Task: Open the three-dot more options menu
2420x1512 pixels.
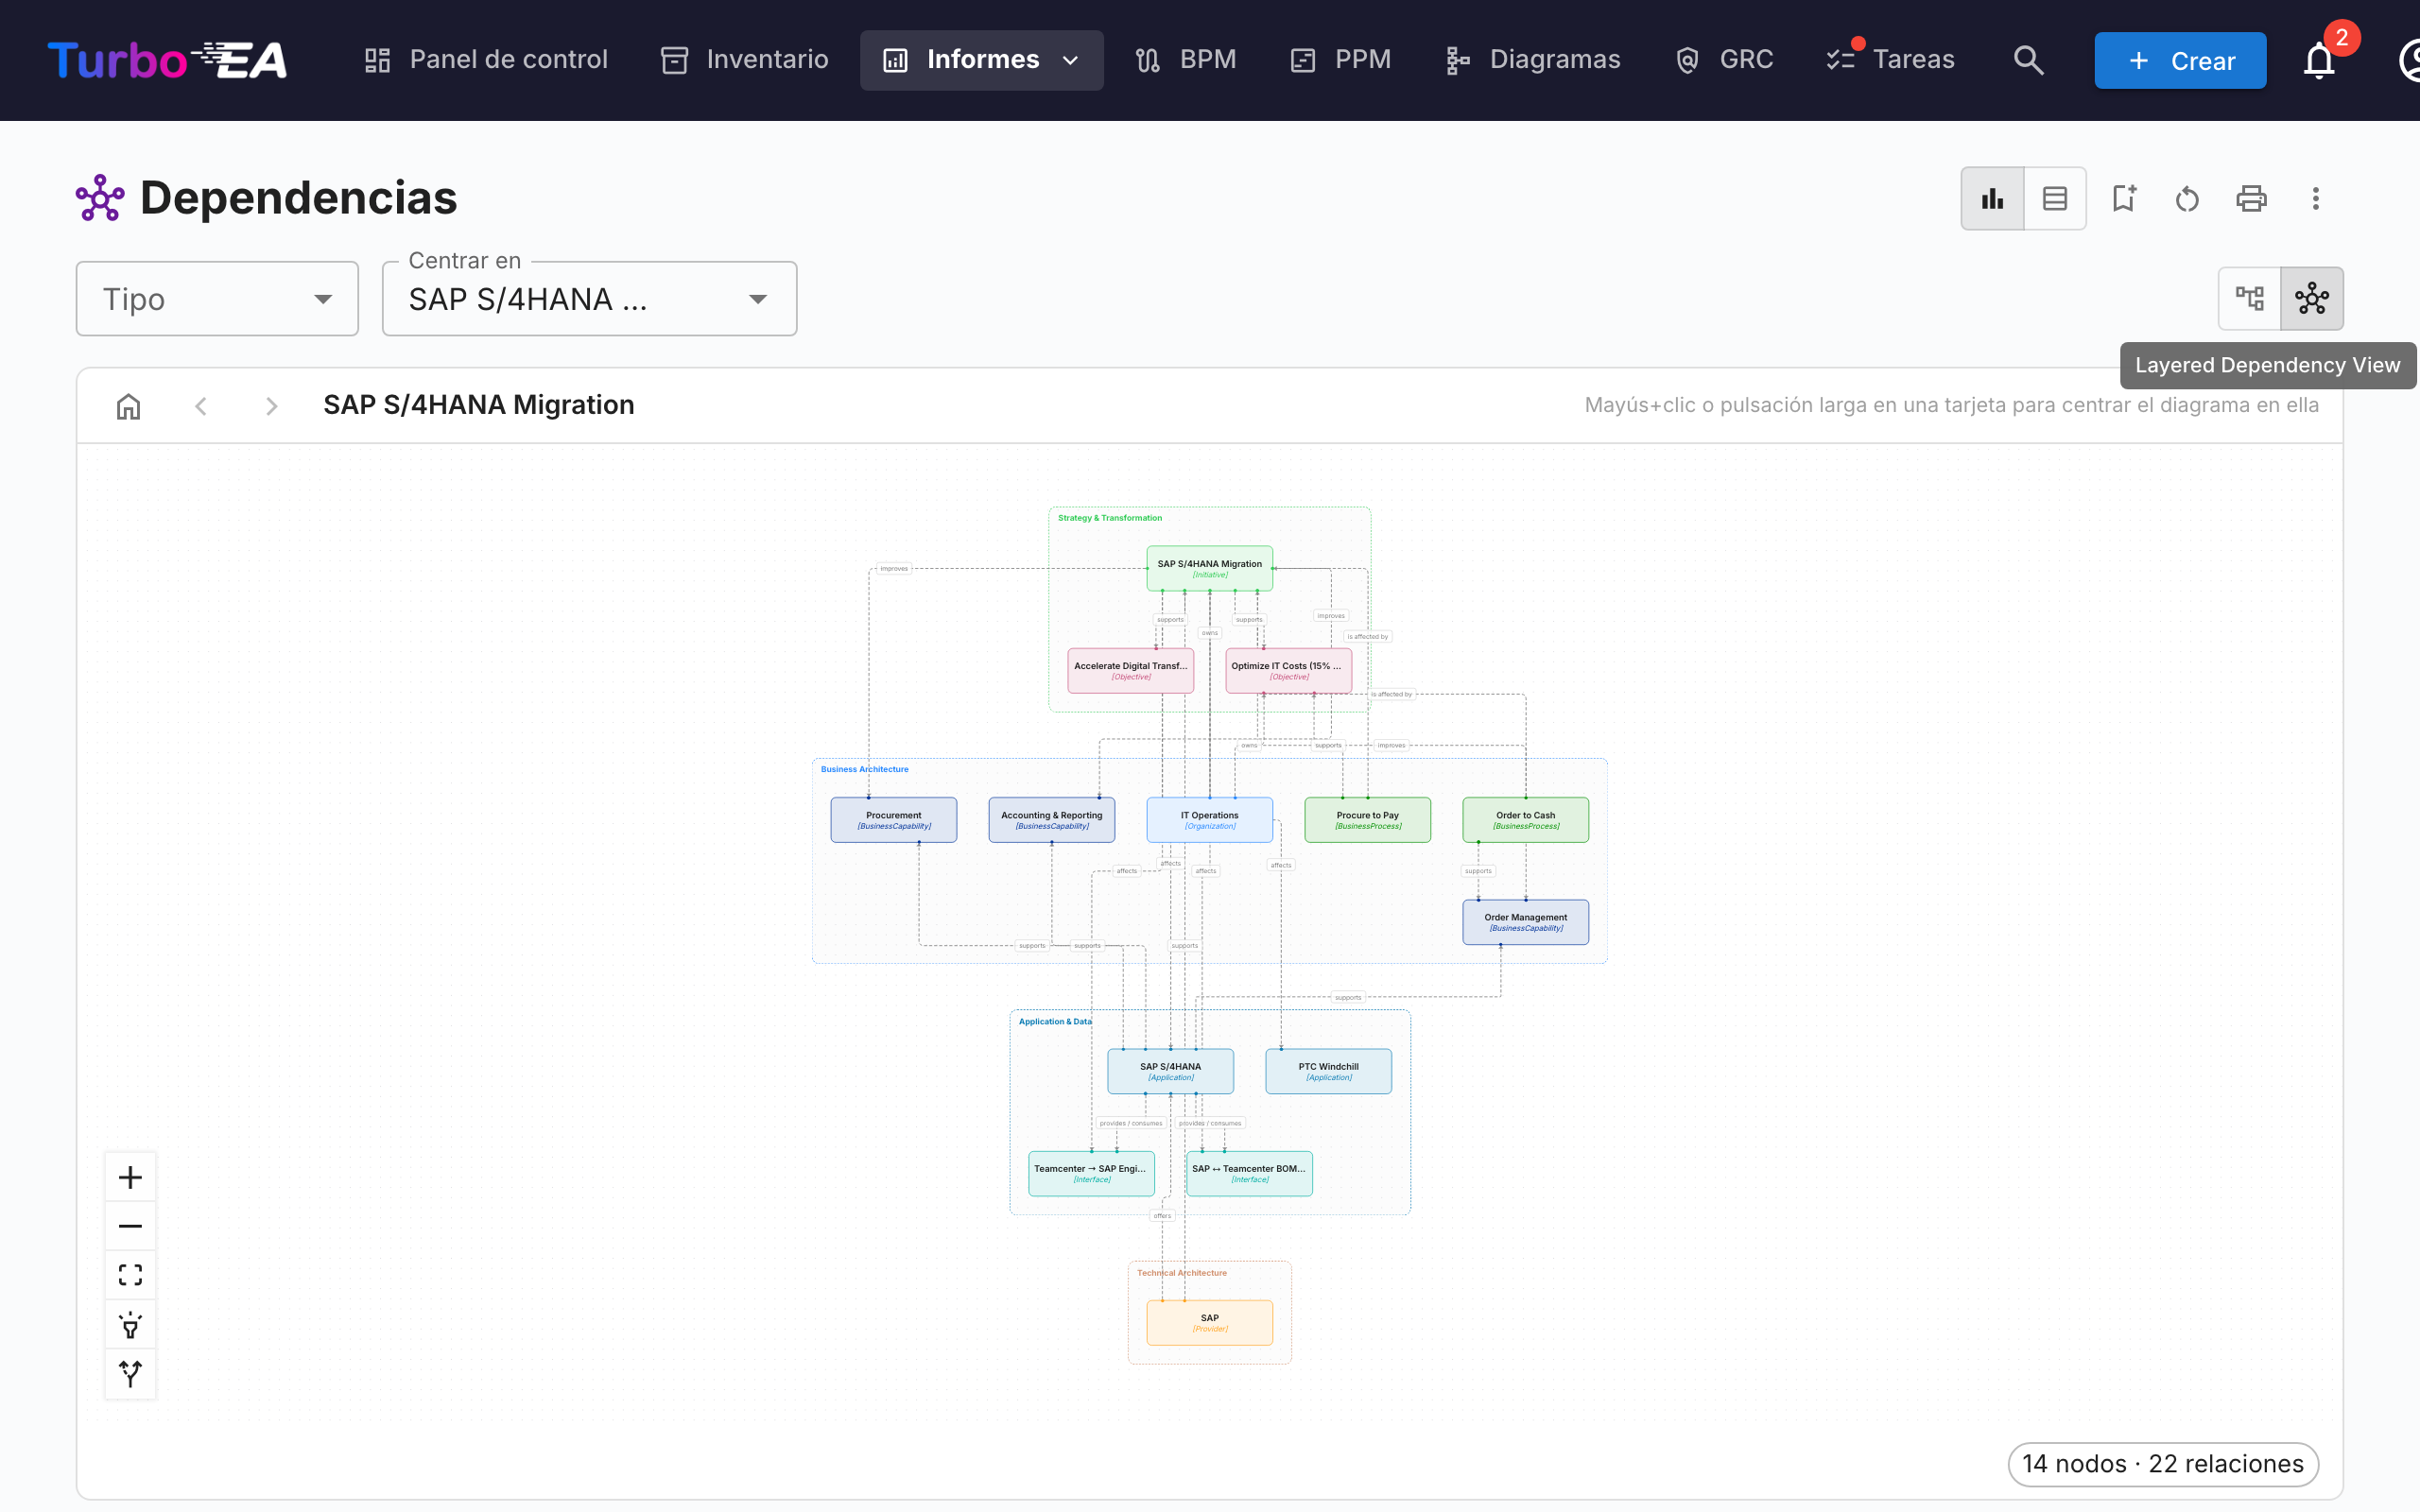Action: (2315, 198)
